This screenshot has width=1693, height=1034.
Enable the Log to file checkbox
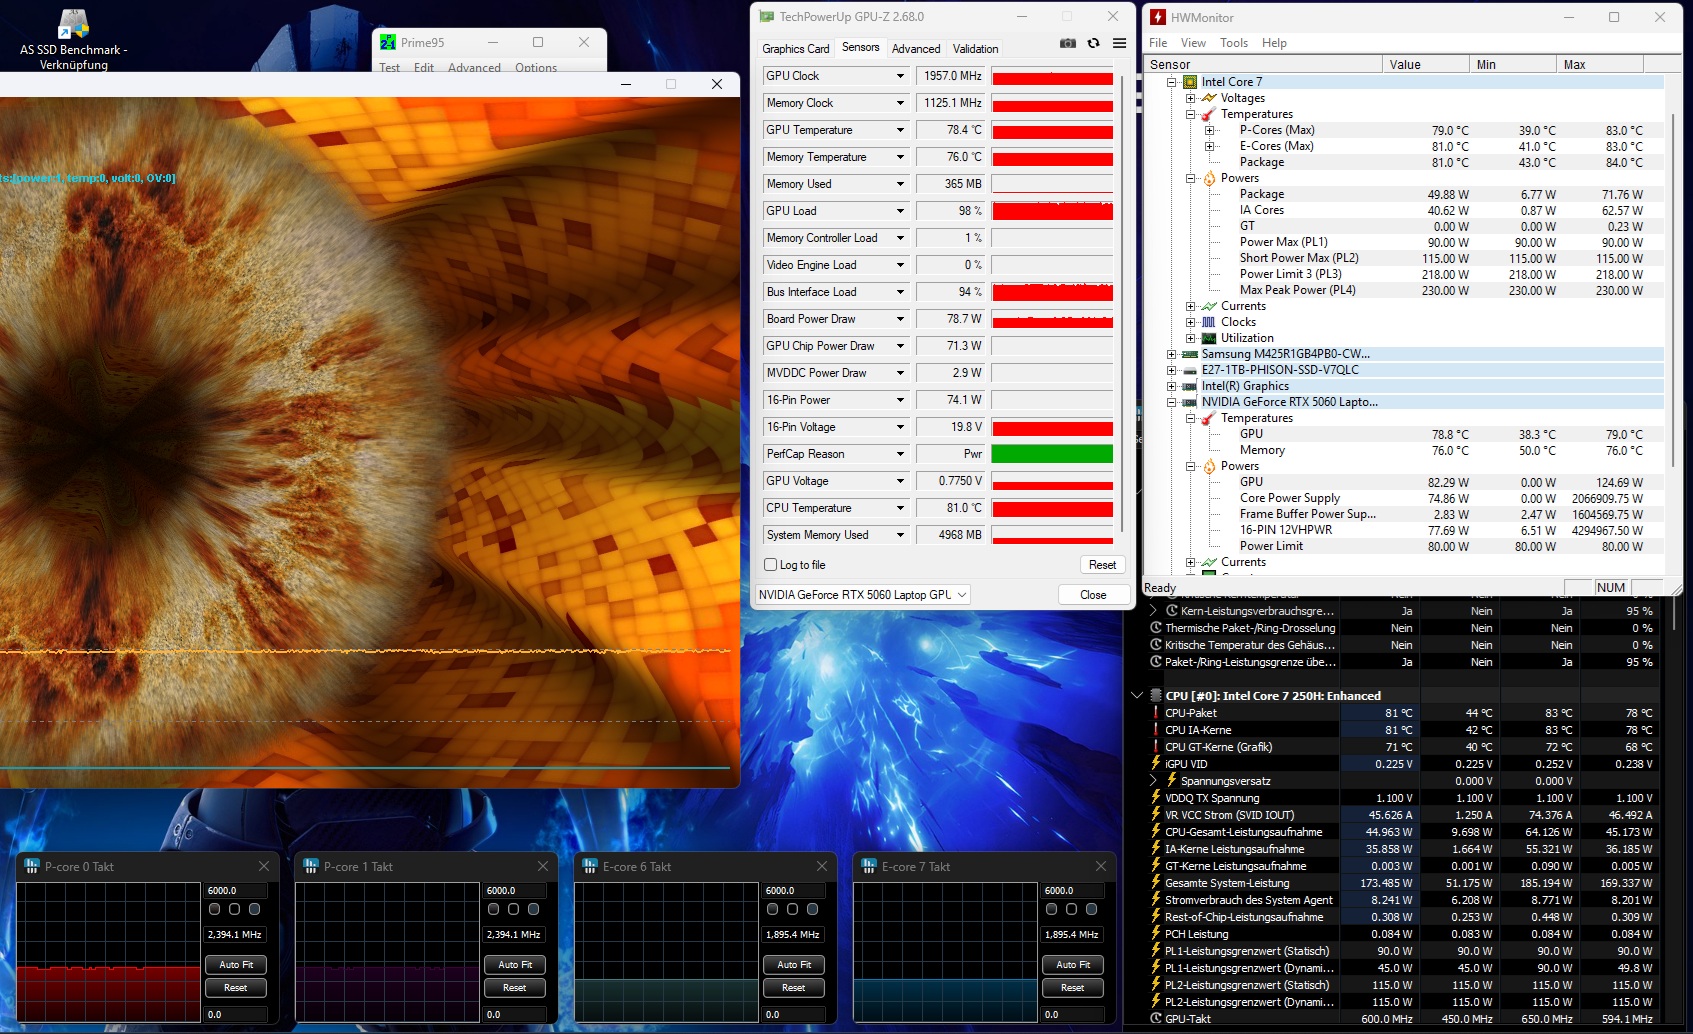pos(771,565)
